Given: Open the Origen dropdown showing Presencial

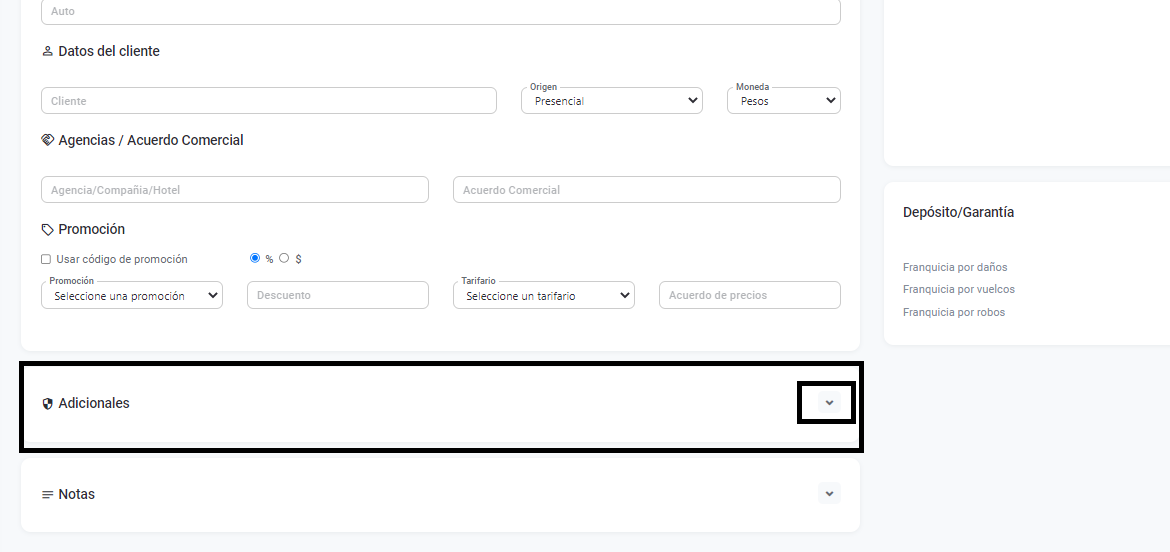Looking at the screenshot, I should 611,101.
